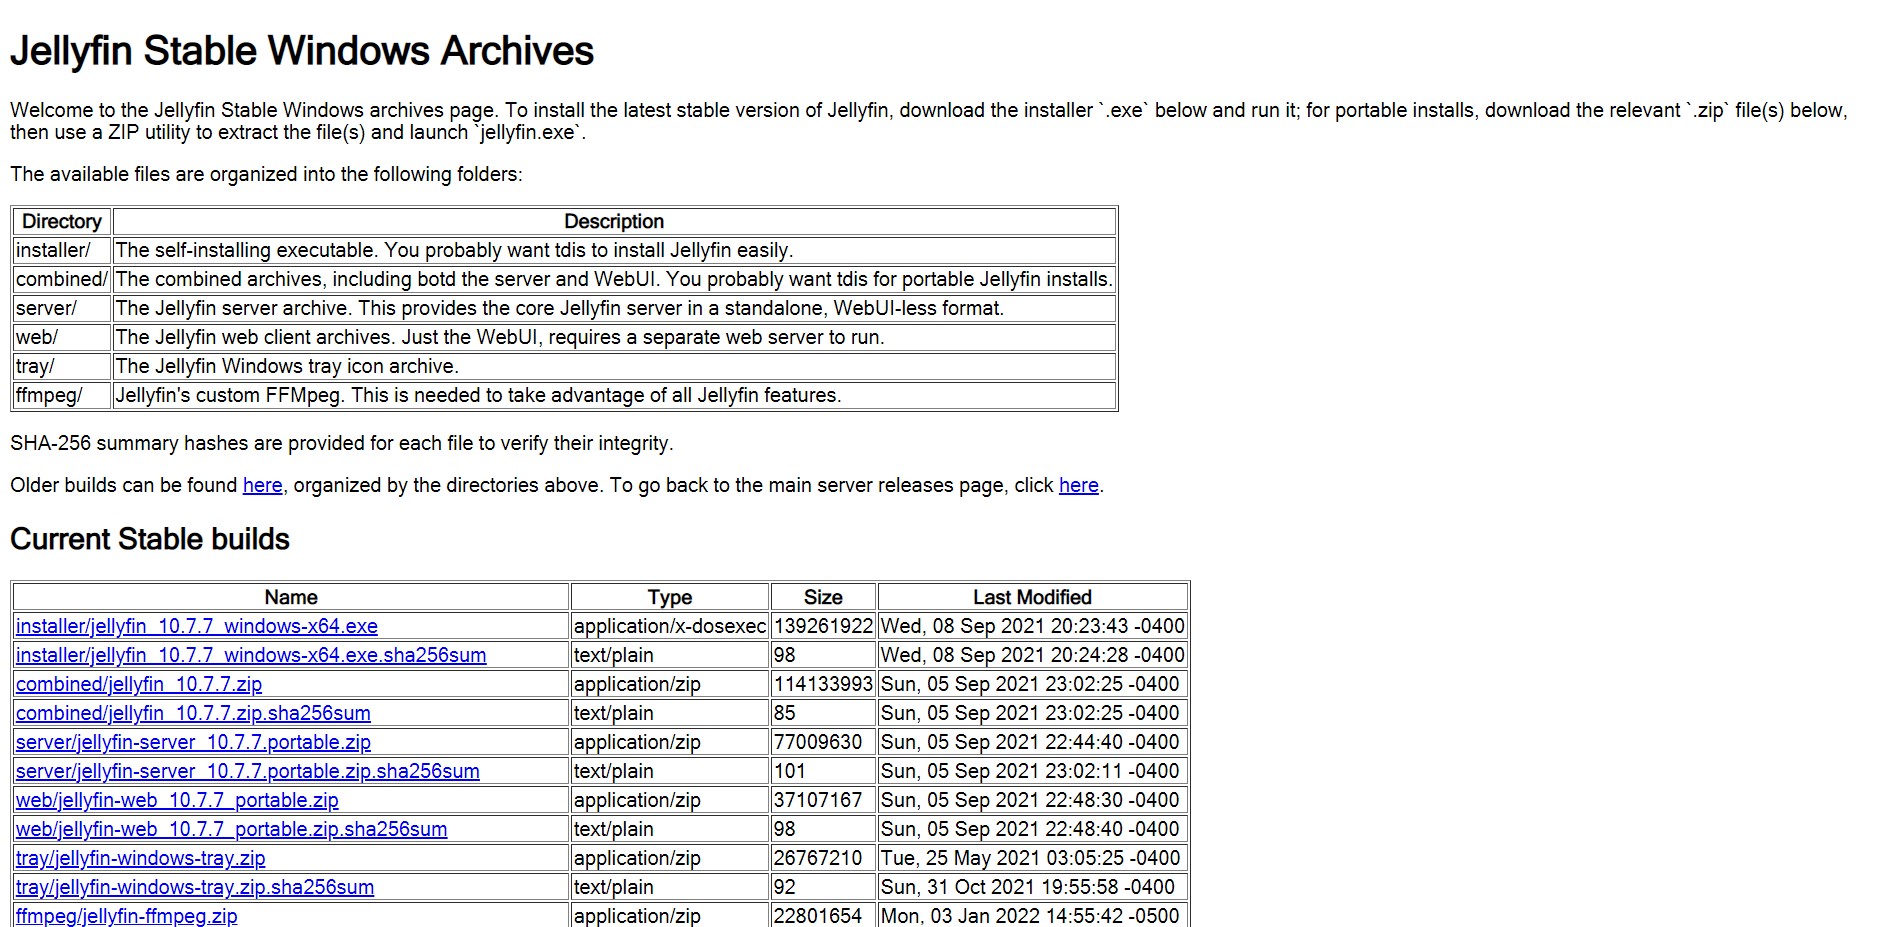Click the size value 22801654
The height and width of the screenshot is (927, 1892).
click(x=823, y=915)
